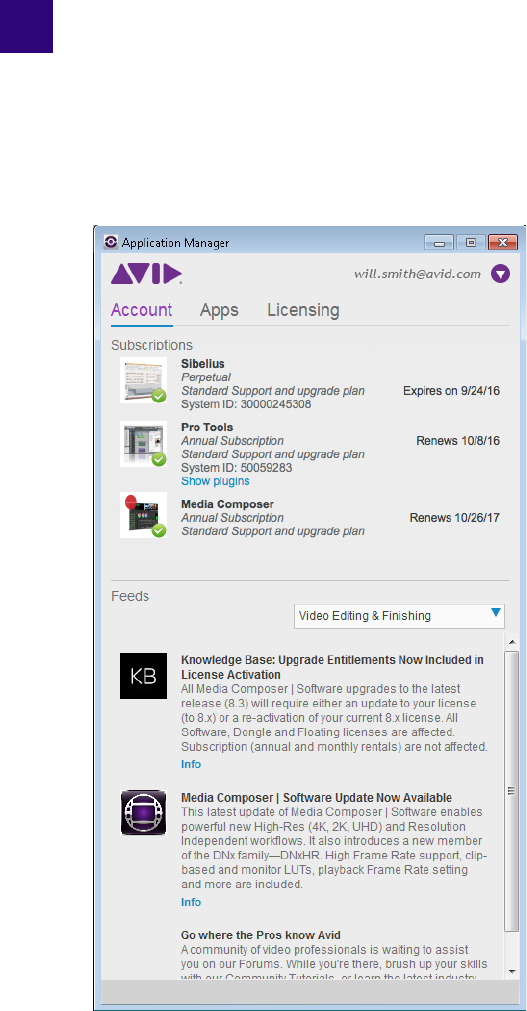The height and width of the screenshot is (1011, 527).
Task: Click the feeds scrollbar up arrow
Action: [512, 642]
